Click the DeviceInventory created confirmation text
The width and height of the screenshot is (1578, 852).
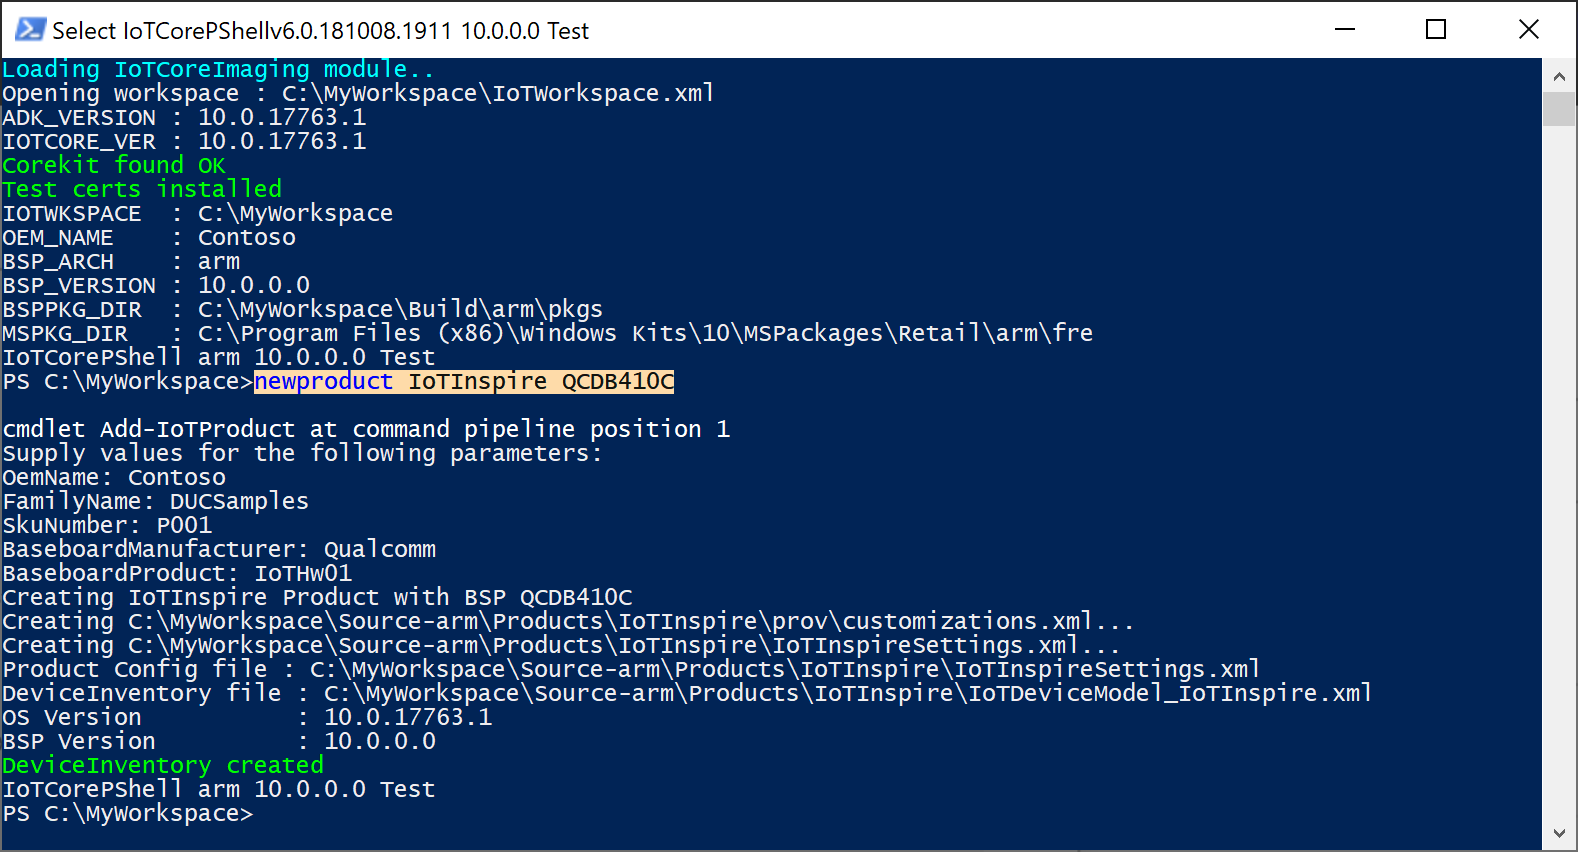(x=163, y=764)
